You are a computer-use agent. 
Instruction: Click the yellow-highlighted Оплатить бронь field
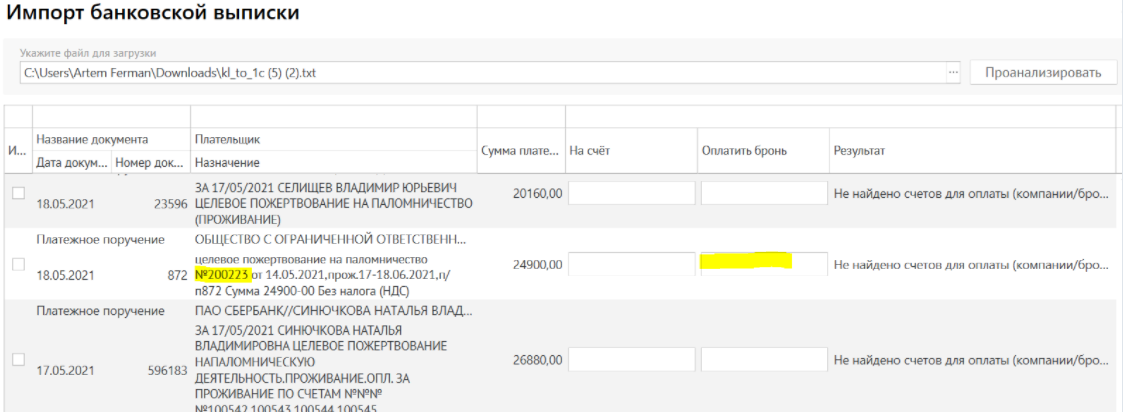(x=763, y=264)
